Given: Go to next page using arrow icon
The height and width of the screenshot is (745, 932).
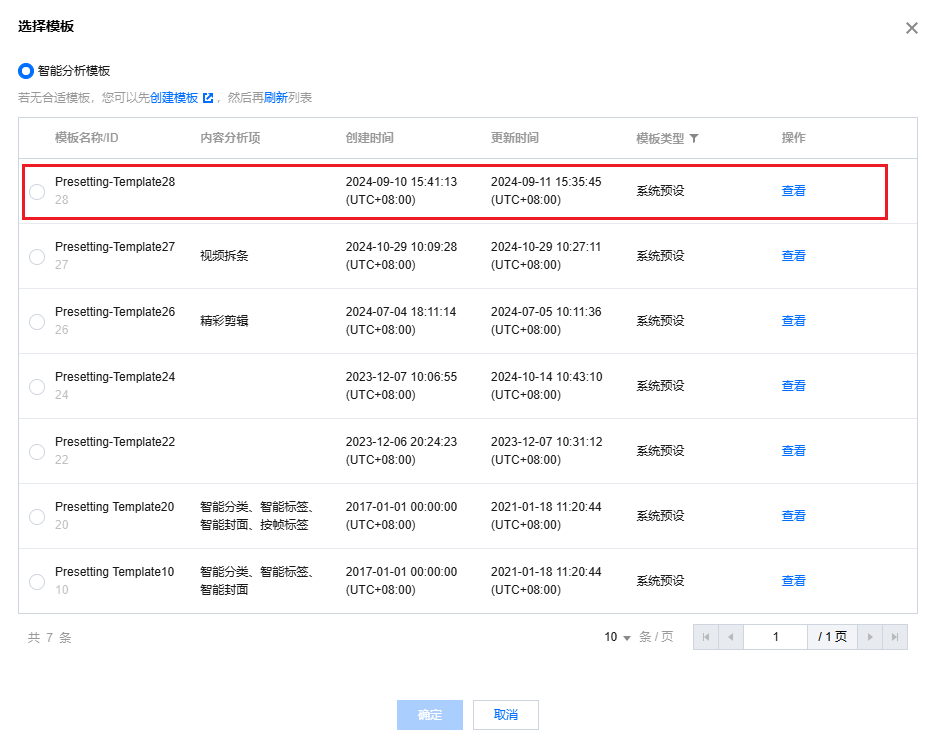Looking at the screenshot, I should (x=870, y=637).
